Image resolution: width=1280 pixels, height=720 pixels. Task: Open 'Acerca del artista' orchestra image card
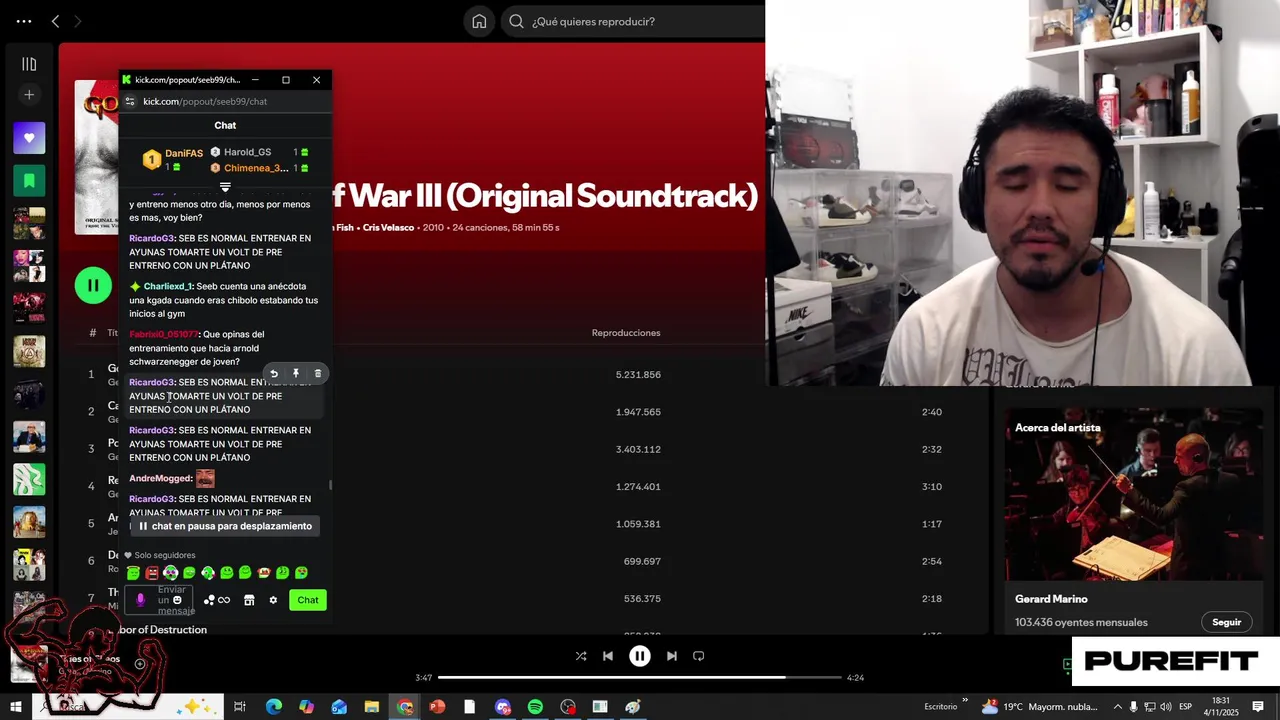1134,495
